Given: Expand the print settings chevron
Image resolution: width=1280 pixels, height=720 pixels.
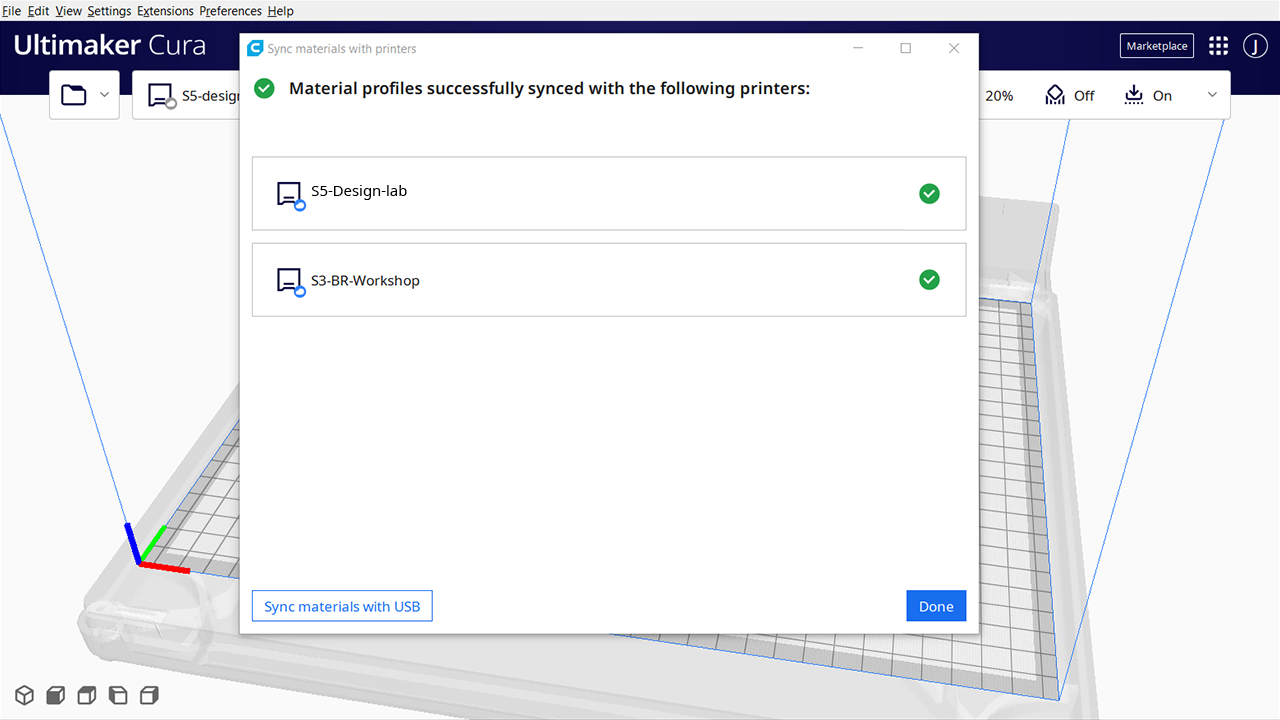Looking at the screenshot, I should tap(1212, 95).
